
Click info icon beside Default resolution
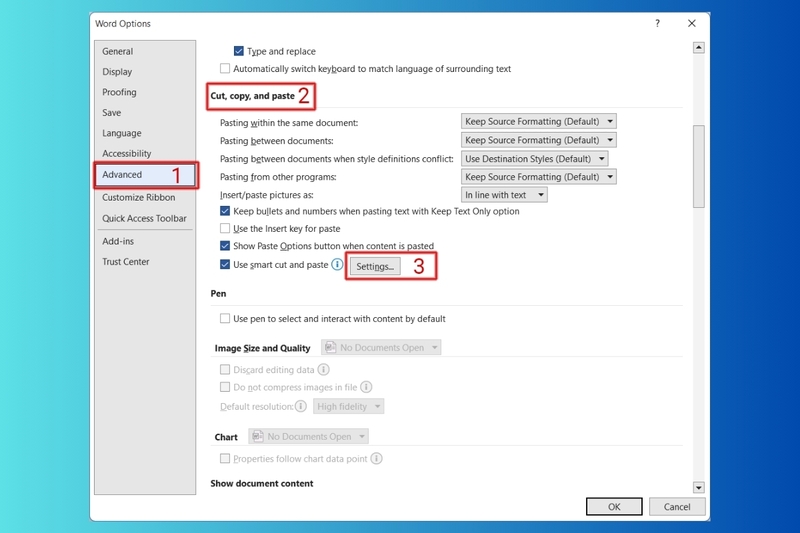[x=301, y=406]
